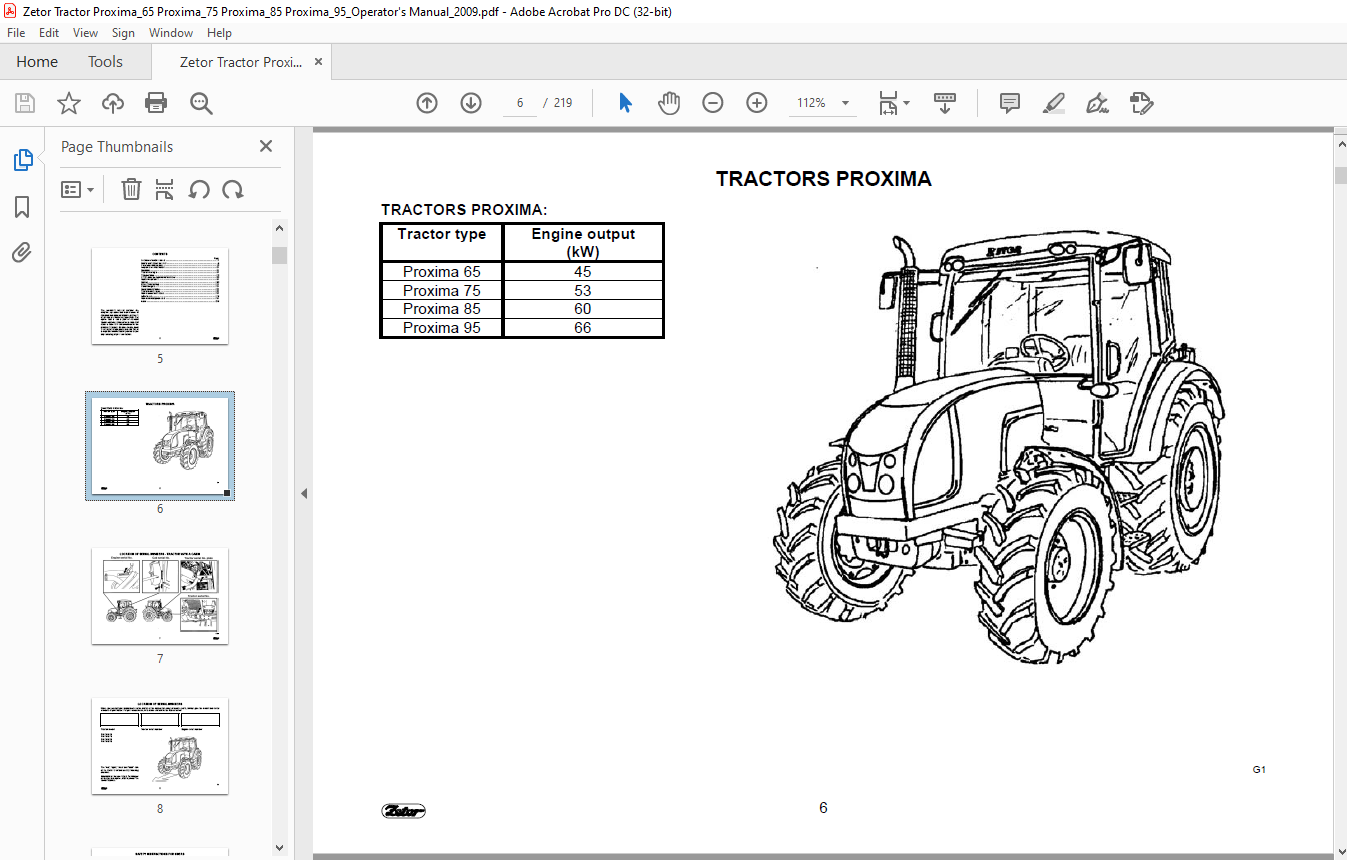Click the Stamp tool icon
Image resolution: width=1347 pixels, height=860 pixels.
pyautogui.click(x=1141, y=103)
